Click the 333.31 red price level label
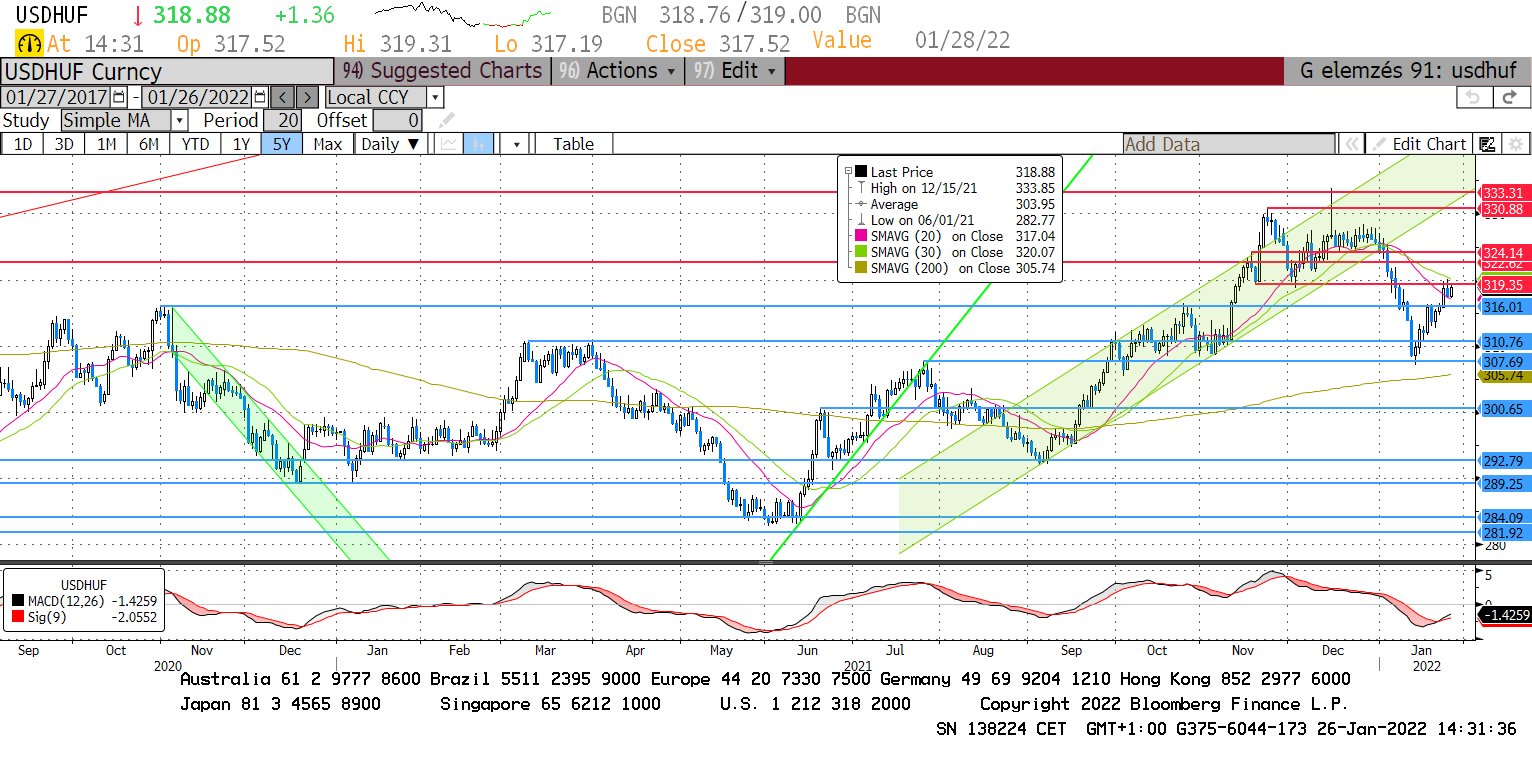Screen dimensions: 1532x758 tap(1503, 193)
